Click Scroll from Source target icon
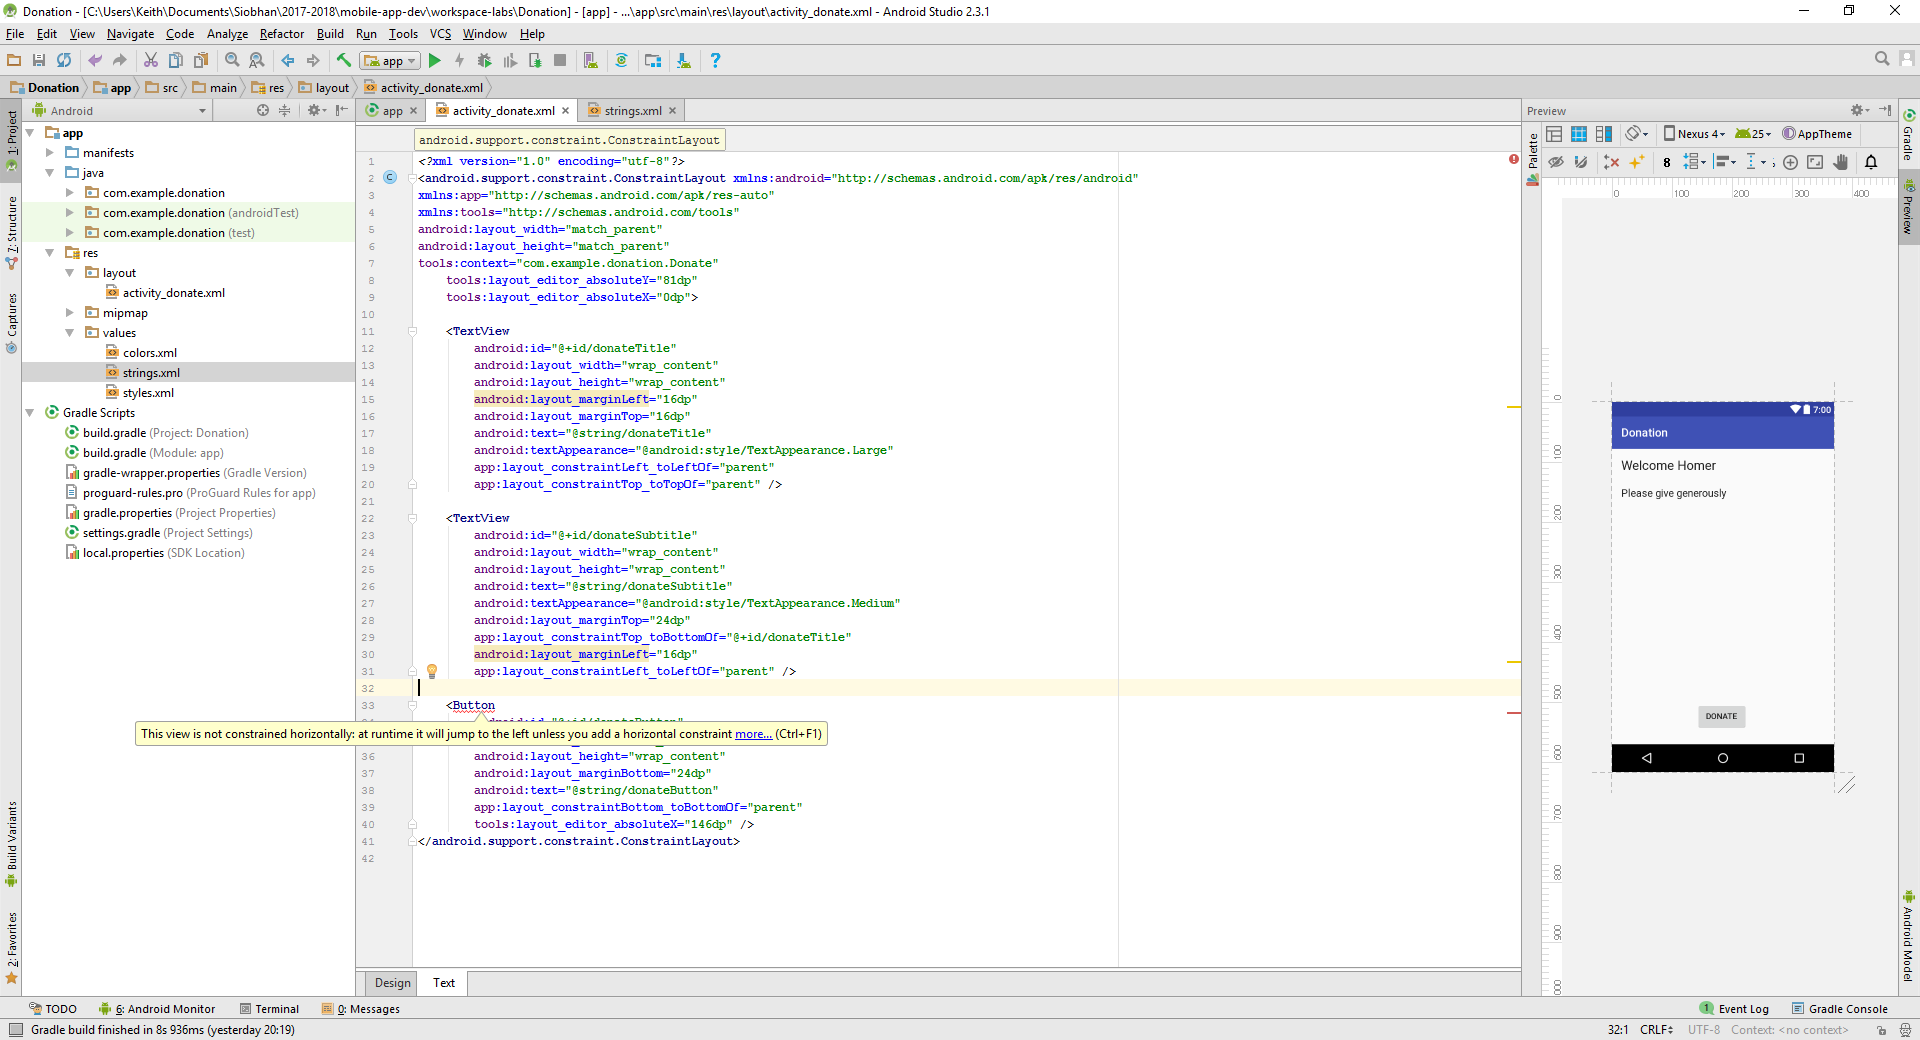This screenshot has width=1920, height=1040. pos(263,110)
